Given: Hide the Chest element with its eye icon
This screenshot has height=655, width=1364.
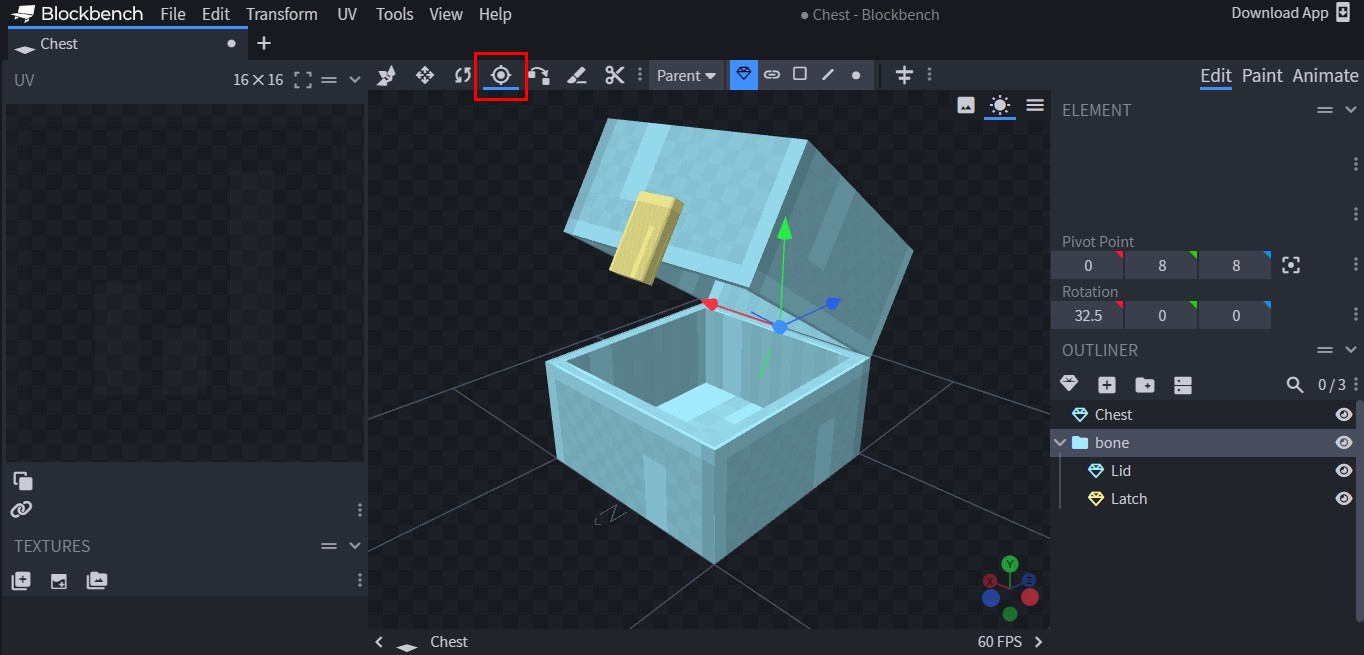Looking at the screenshot, I should pos(1344,414).
